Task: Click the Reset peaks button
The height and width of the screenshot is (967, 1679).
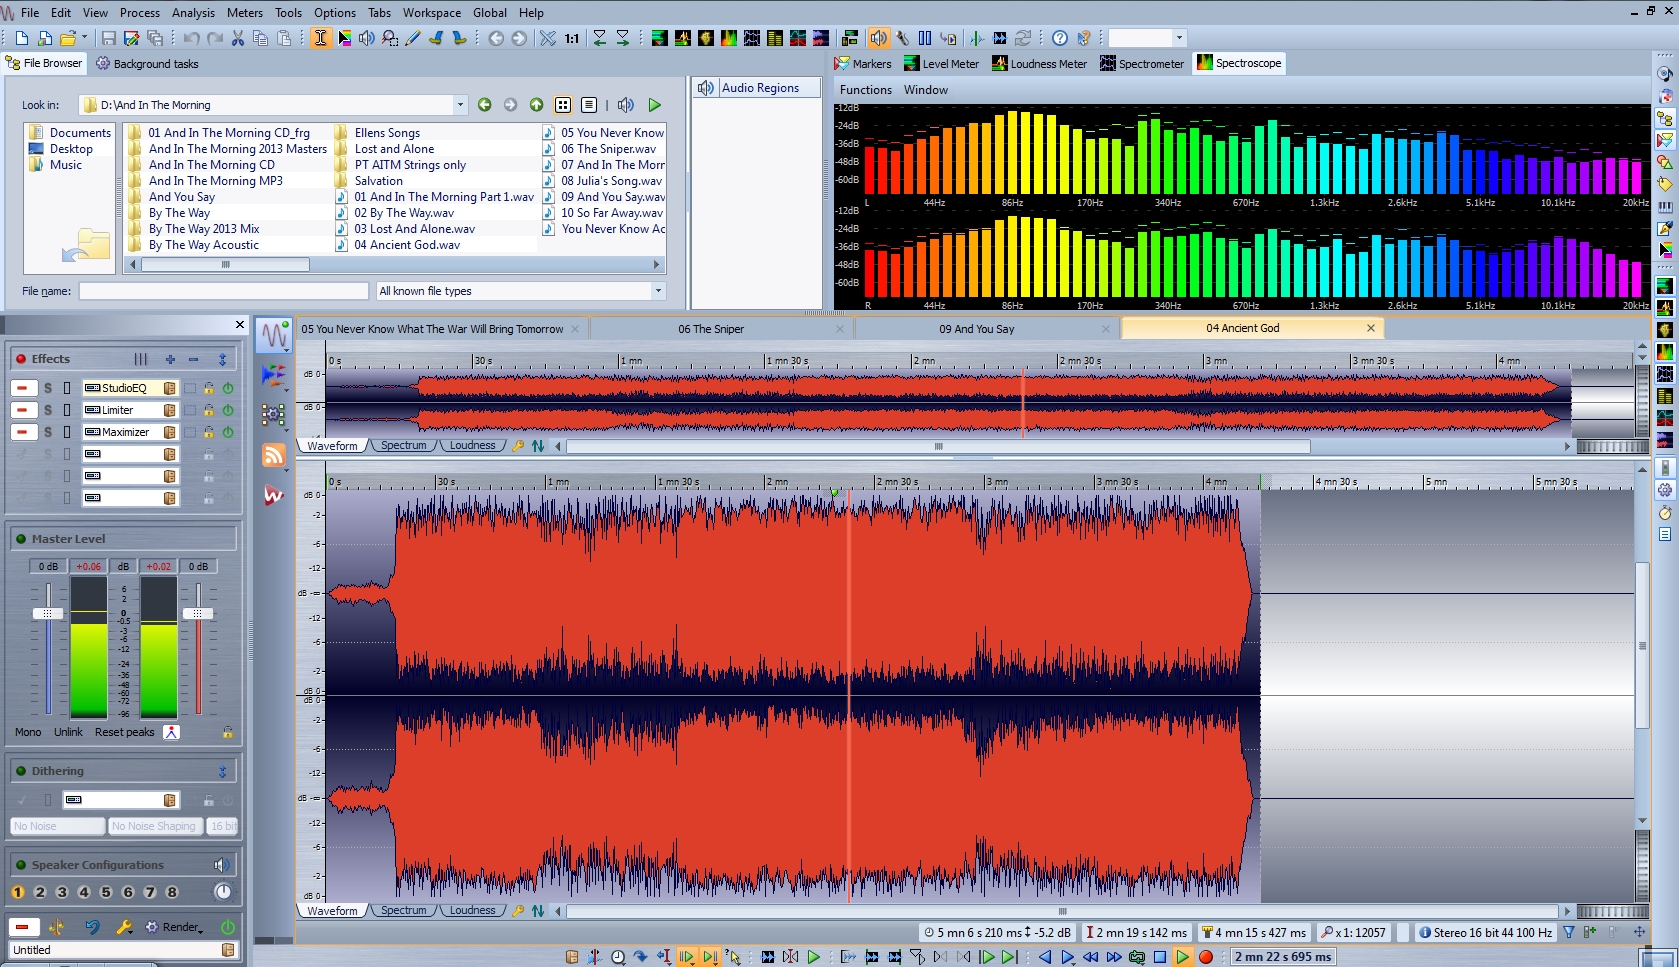Action: (x=125, y=732)
